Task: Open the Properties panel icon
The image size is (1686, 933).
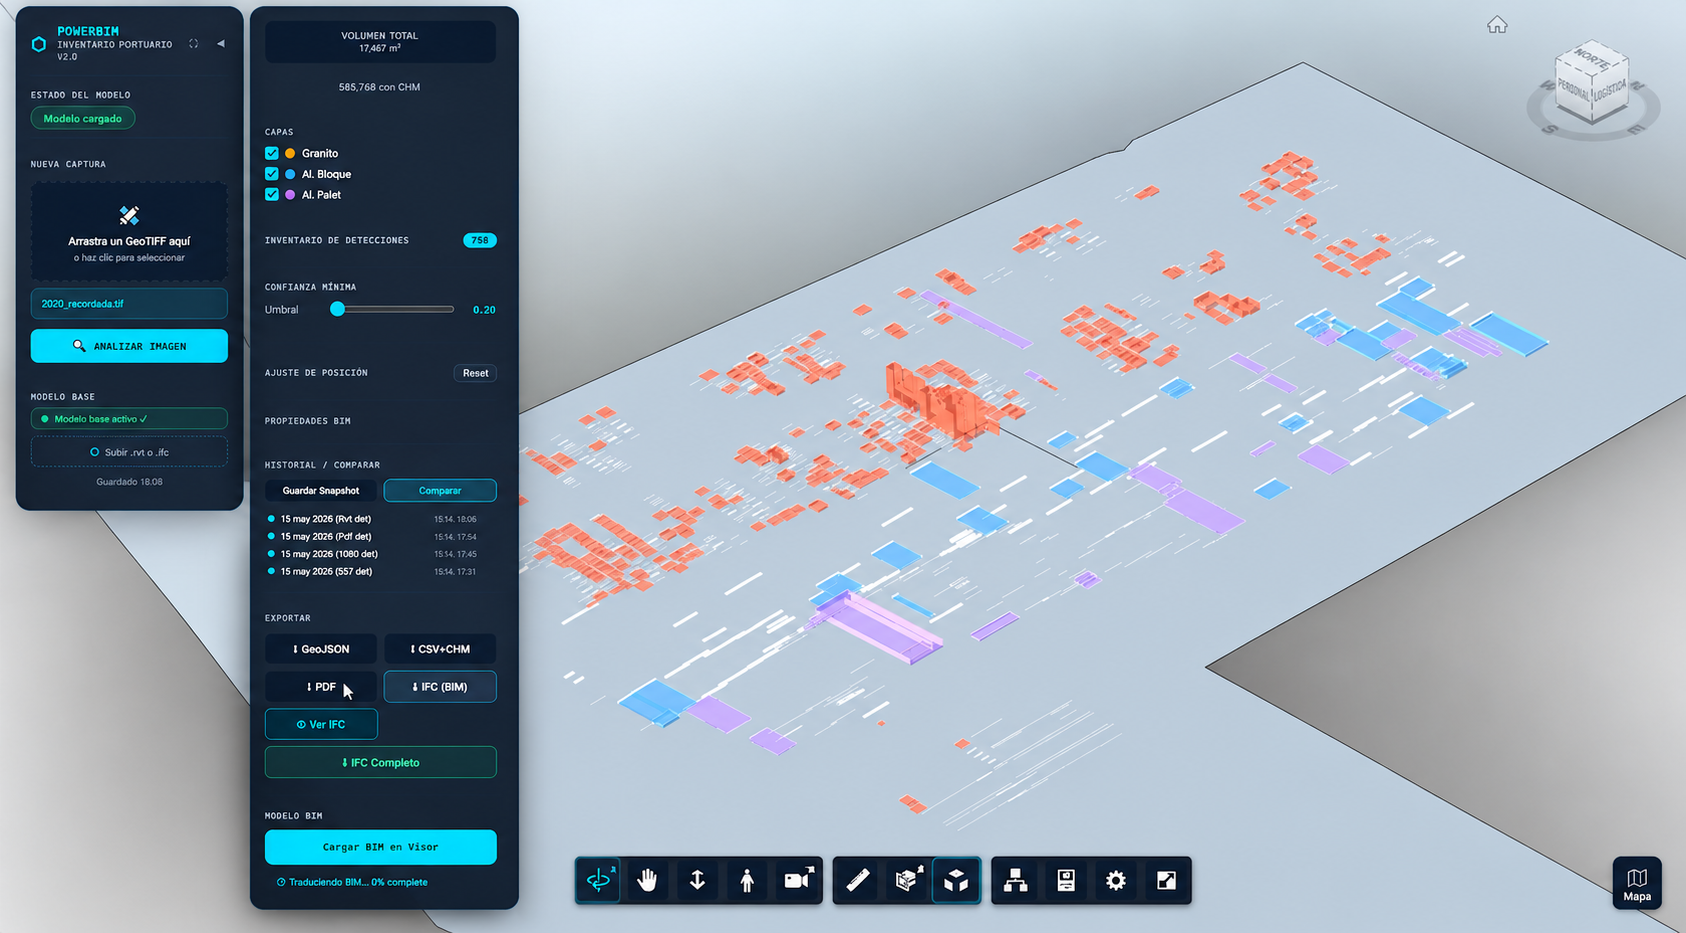Action: tap(1066, 880)
